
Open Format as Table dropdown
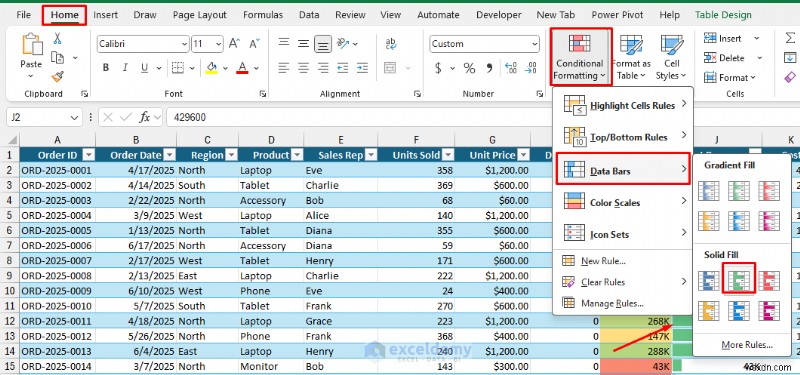631,57
